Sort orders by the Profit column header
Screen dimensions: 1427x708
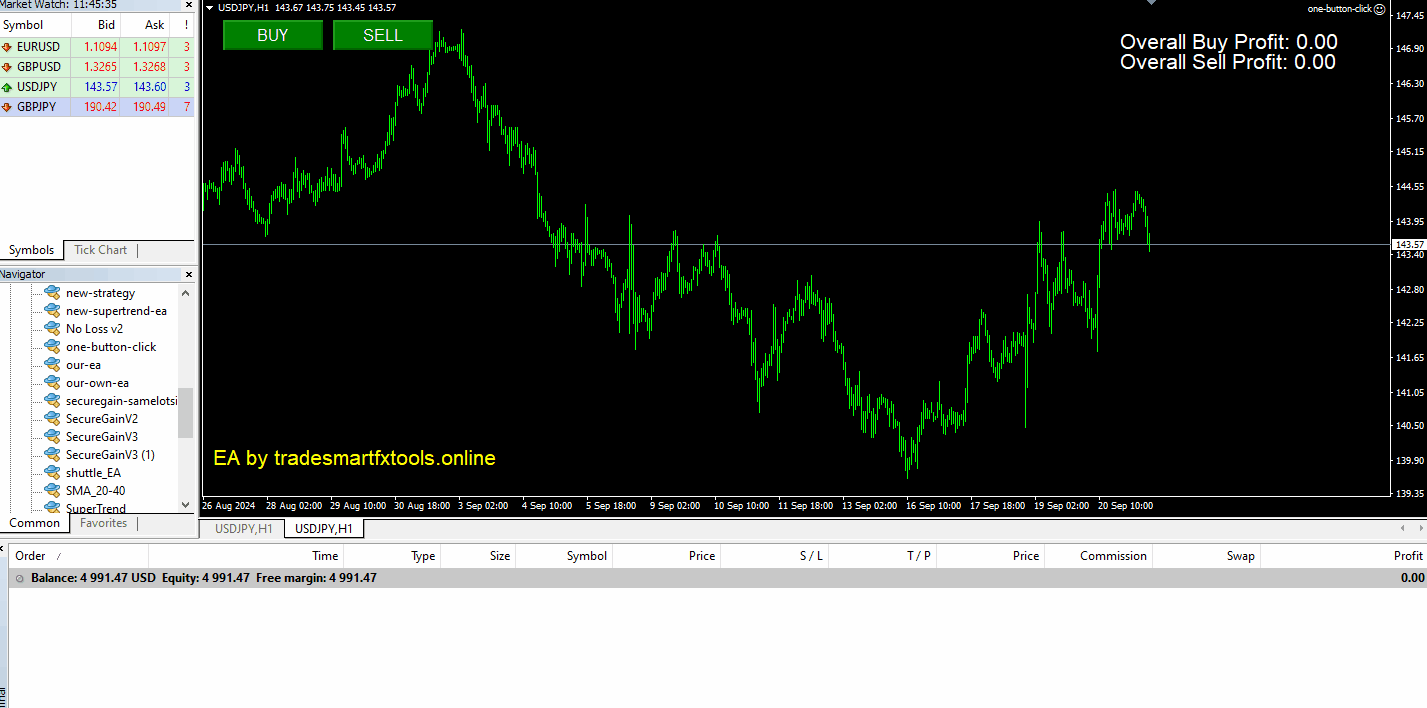(1407, 556)
